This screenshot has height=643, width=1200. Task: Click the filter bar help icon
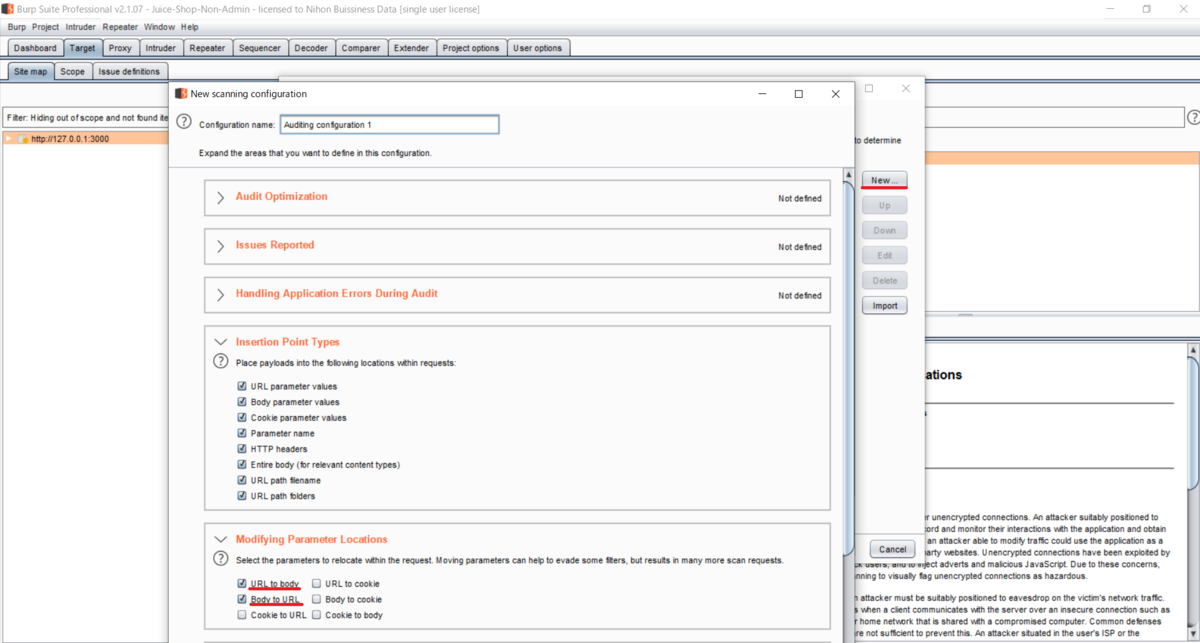(1193, 117)
